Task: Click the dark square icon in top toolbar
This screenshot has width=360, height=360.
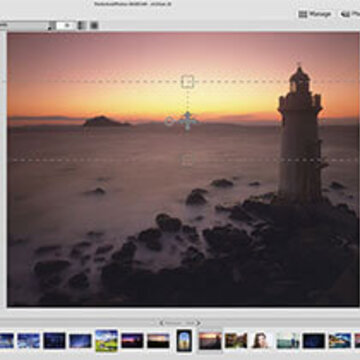Action: pyautogui.click(x=94, y=25)
